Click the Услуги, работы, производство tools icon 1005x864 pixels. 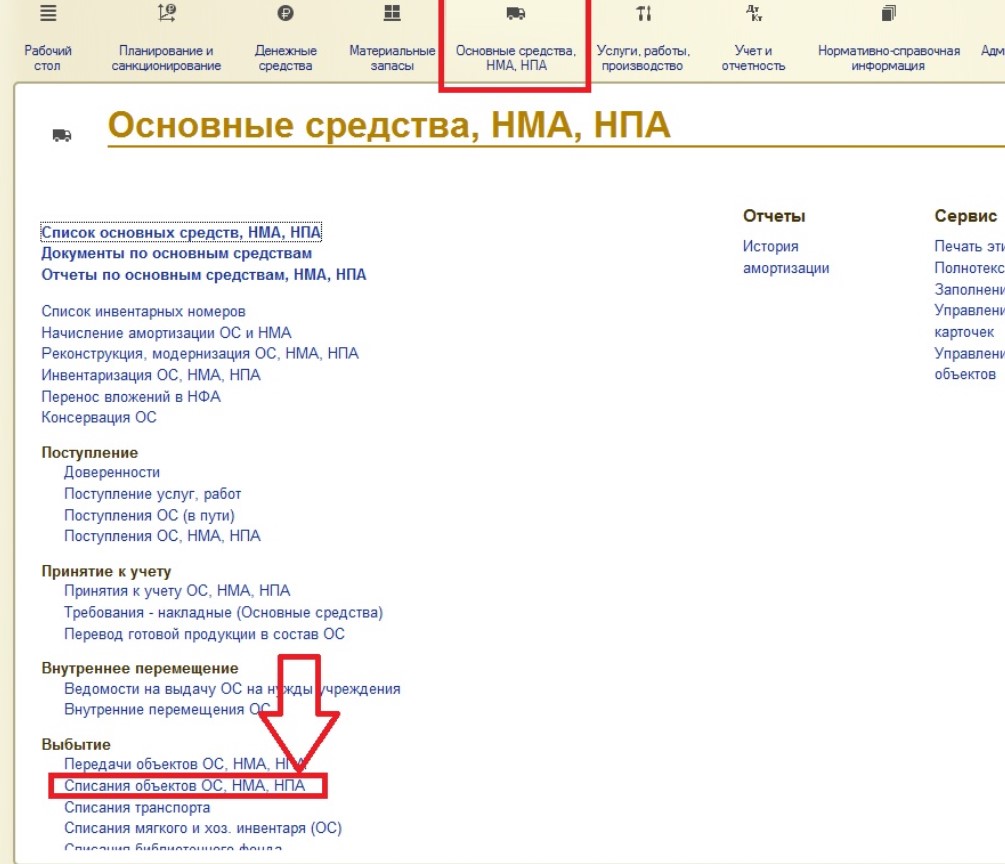click(x=644, y=13)
